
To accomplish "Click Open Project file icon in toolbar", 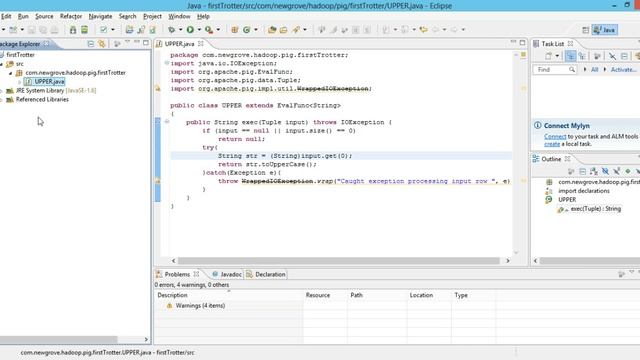I will (129, 29).
